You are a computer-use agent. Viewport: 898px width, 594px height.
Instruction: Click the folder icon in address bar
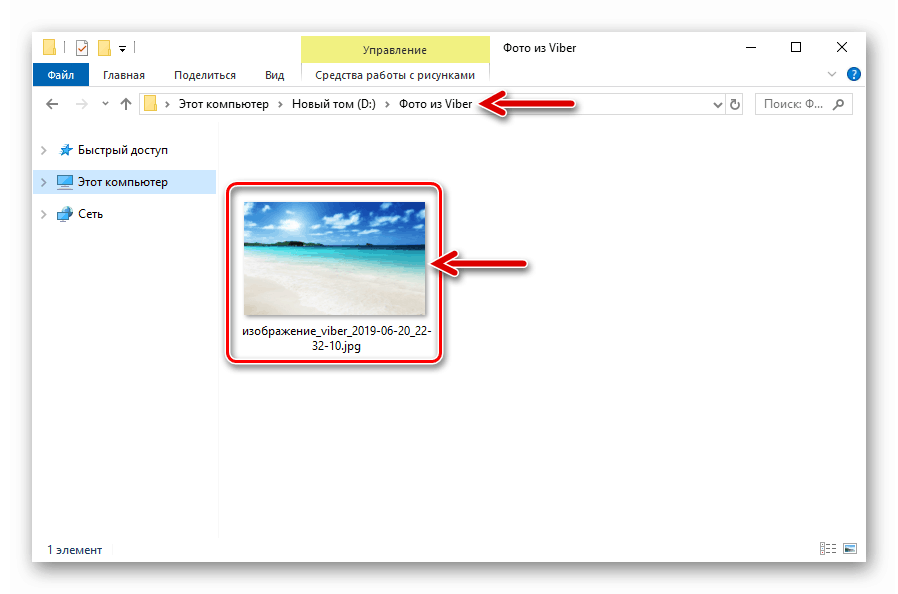click(x=151, y=104)
